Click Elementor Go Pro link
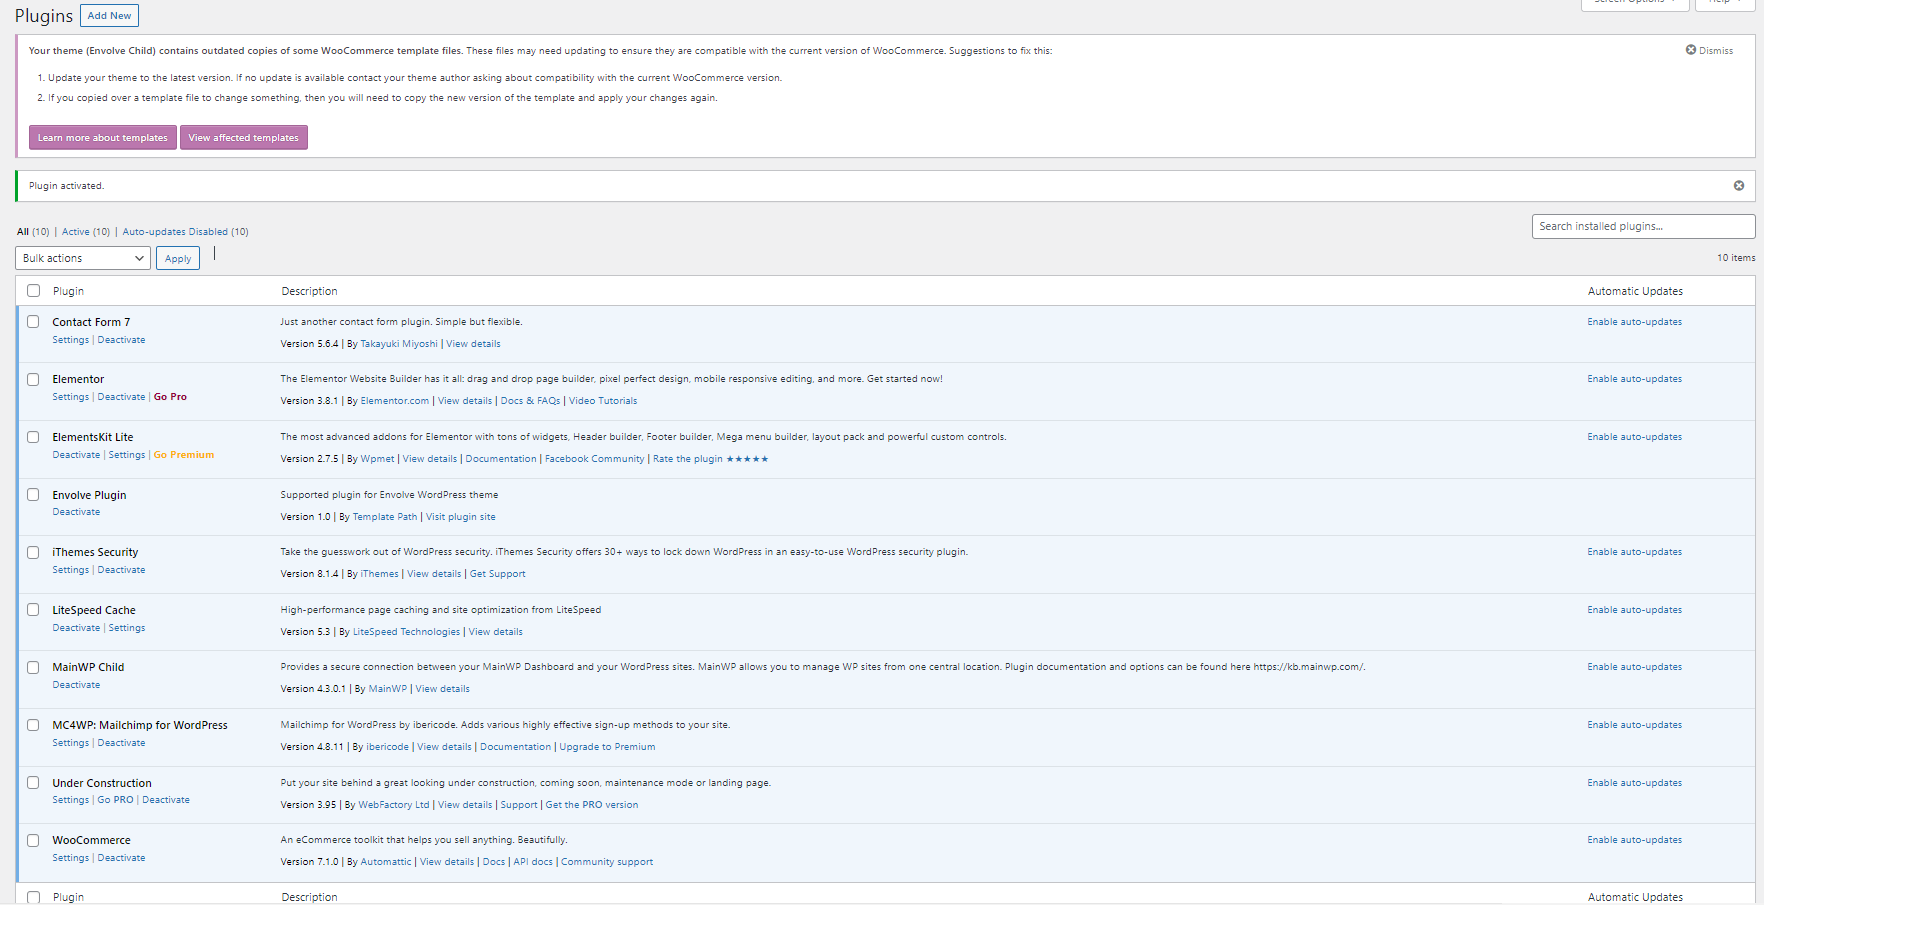Image resolution: width=1920 pixels, height=944 pixels. (170, 397)
